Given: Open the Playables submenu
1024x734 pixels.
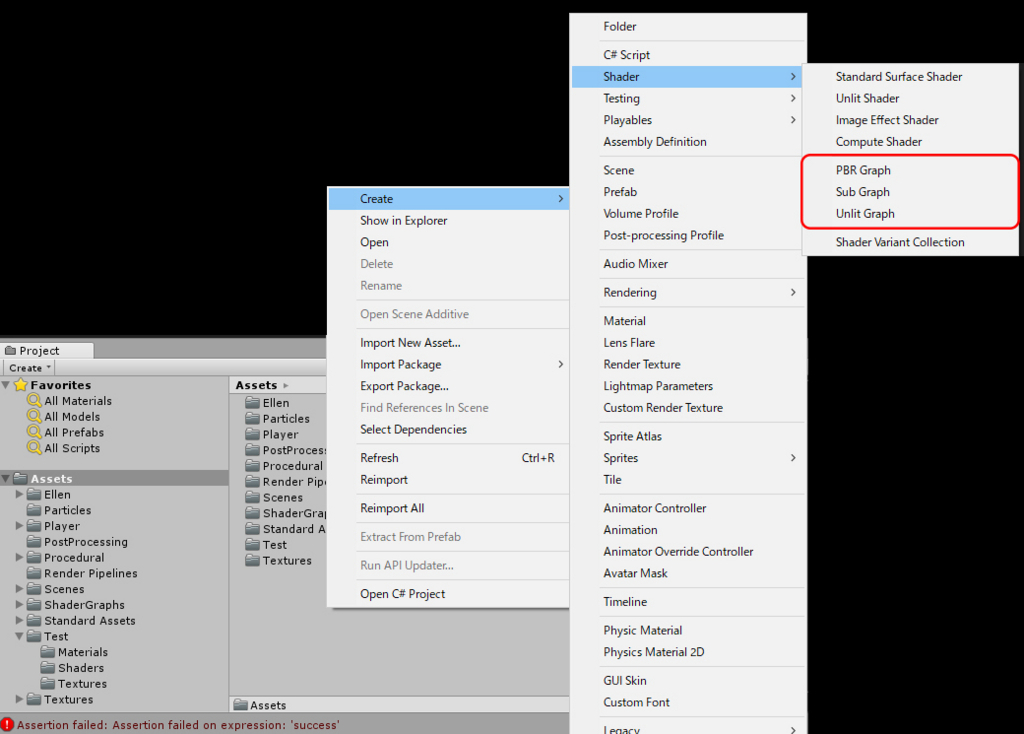Looking at the screenshot, I should point(688,120).
